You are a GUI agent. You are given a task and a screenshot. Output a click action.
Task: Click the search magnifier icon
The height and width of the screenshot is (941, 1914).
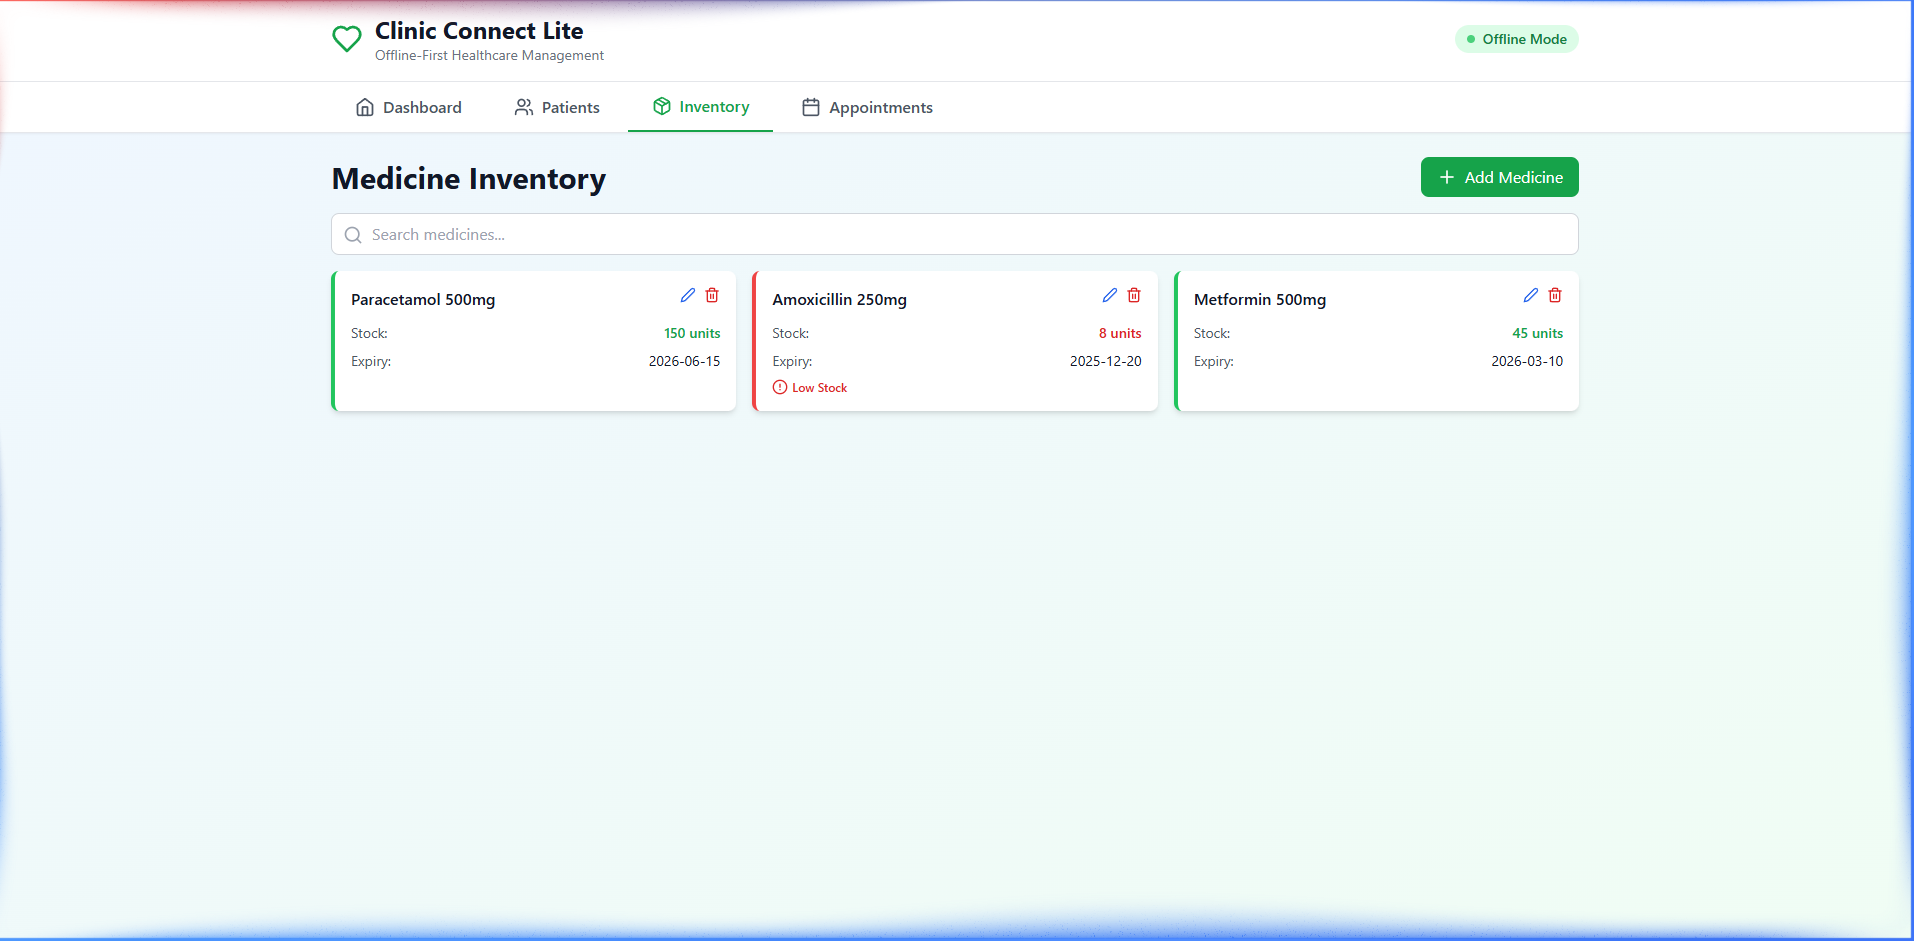point(353,235)
